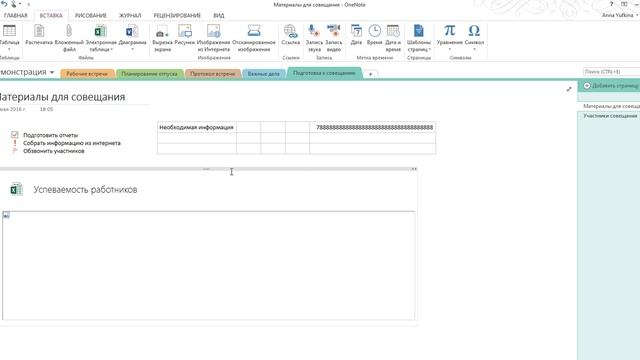Click the page time 18:05
Screen dimensions: 640x360
tap(47, 109)
